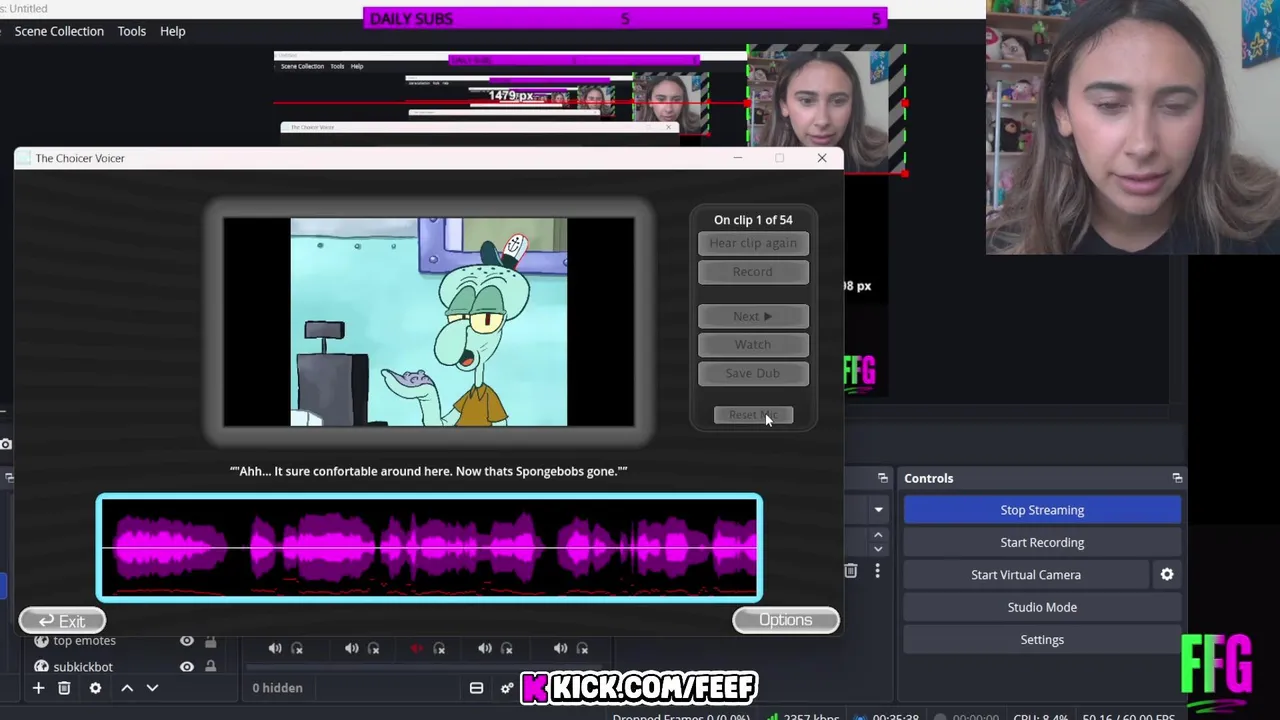Exit The Choicer Voicer

62,621
